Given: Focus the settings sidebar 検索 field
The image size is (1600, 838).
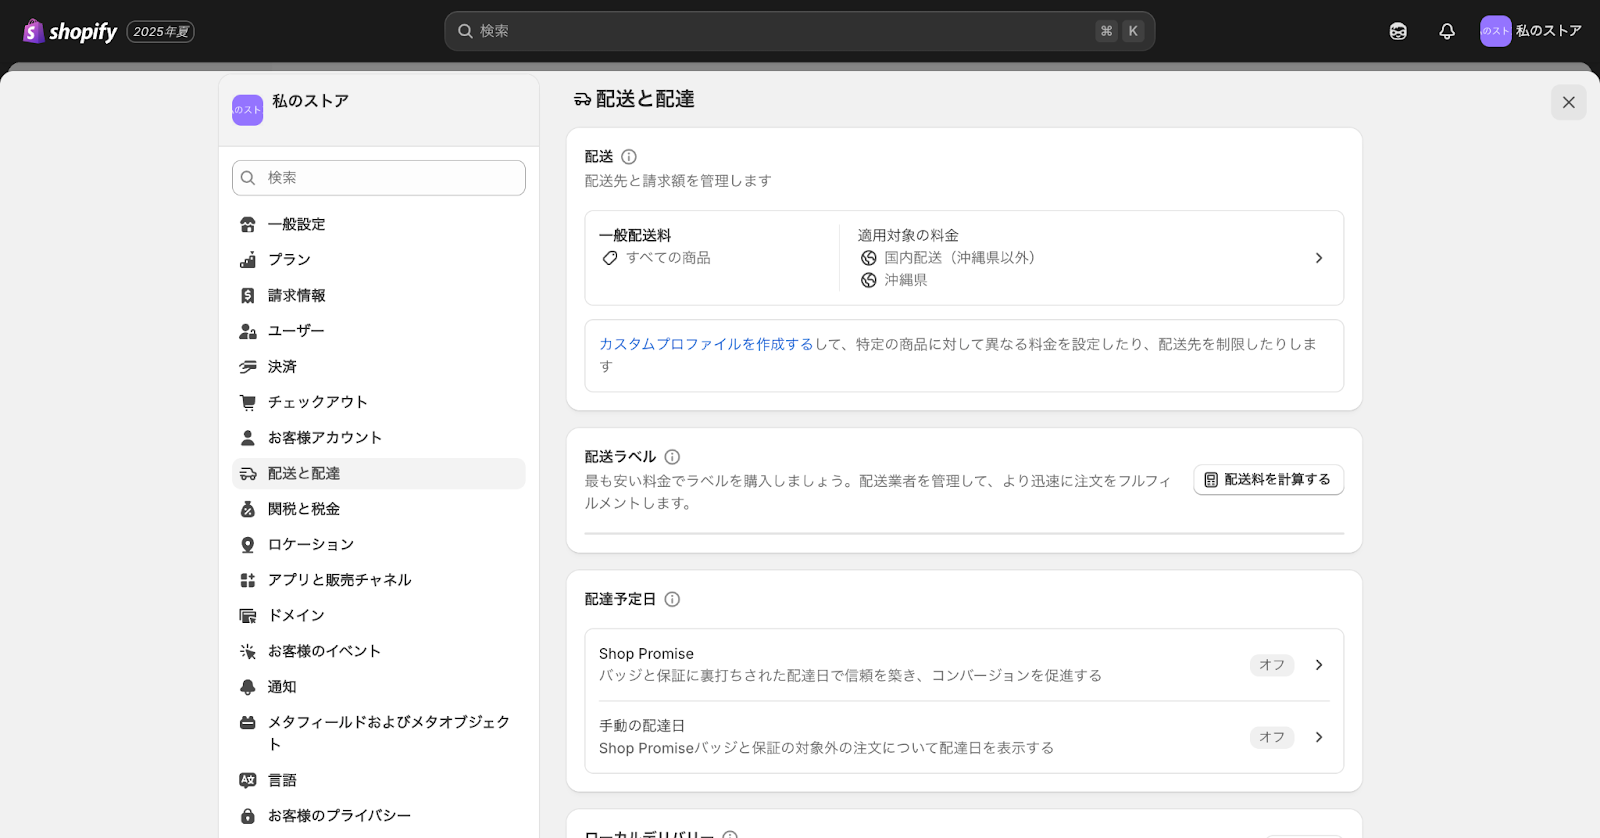Looking at the screenshot, I should pyautogui.click(x=379, y=178).
